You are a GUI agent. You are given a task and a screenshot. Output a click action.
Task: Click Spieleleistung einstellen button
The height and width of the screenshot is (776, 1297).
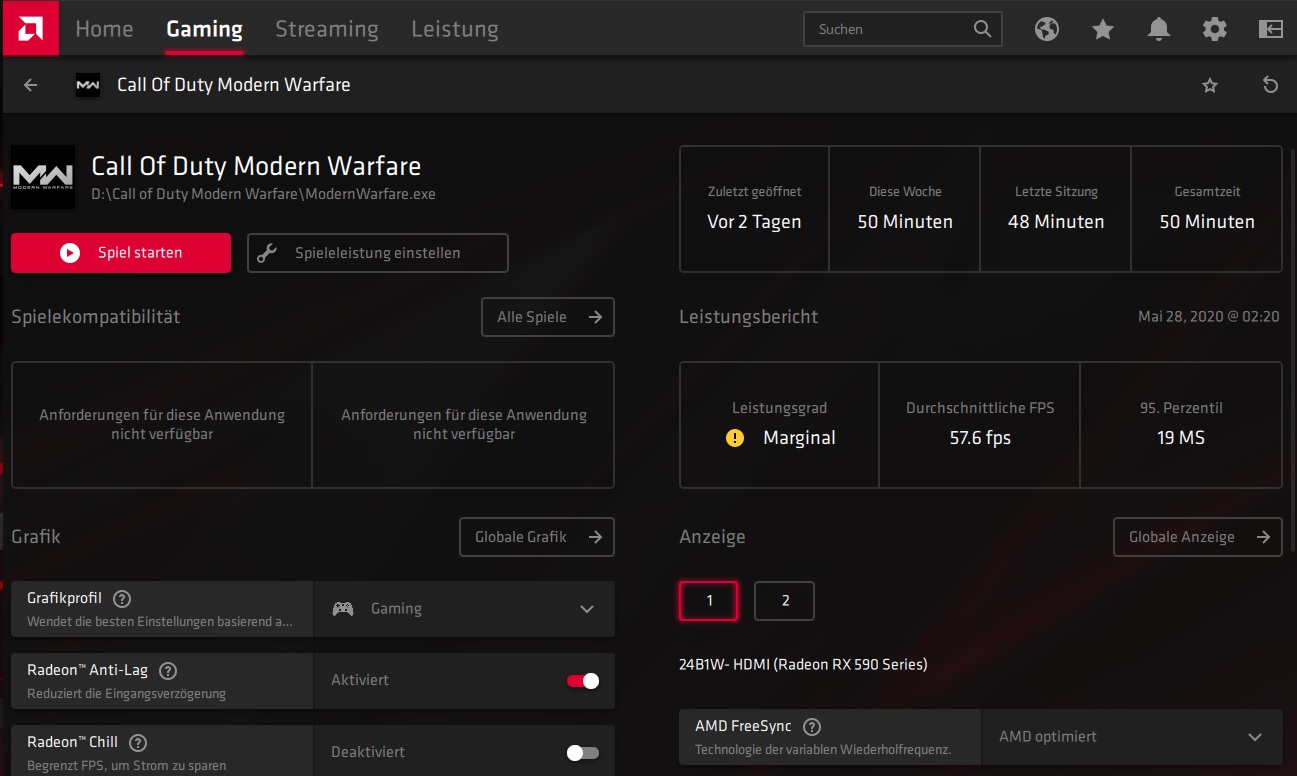click(x=378, y=253)
